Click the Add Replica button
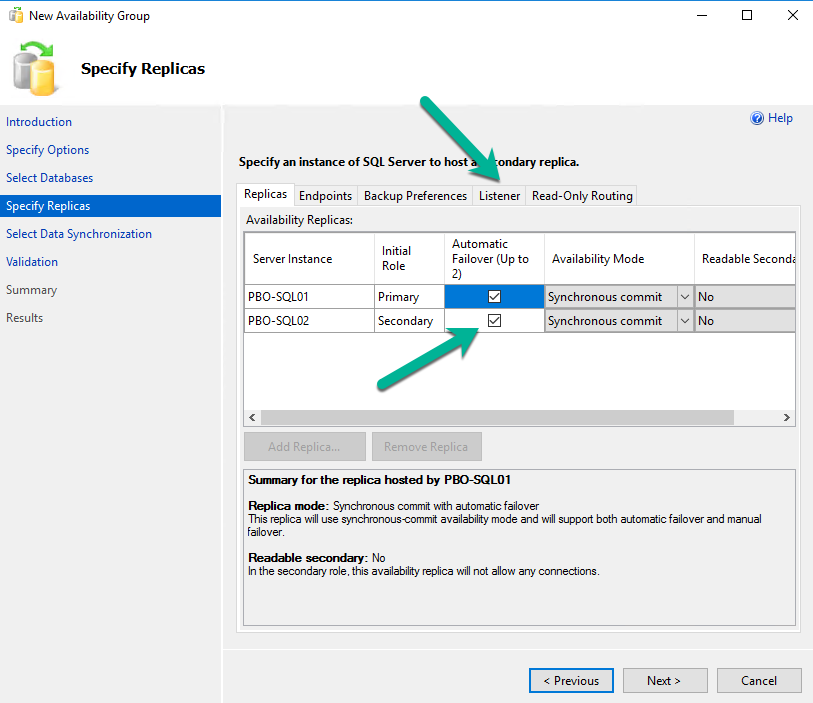Screen dimensions: 813x703 point(304,446)
